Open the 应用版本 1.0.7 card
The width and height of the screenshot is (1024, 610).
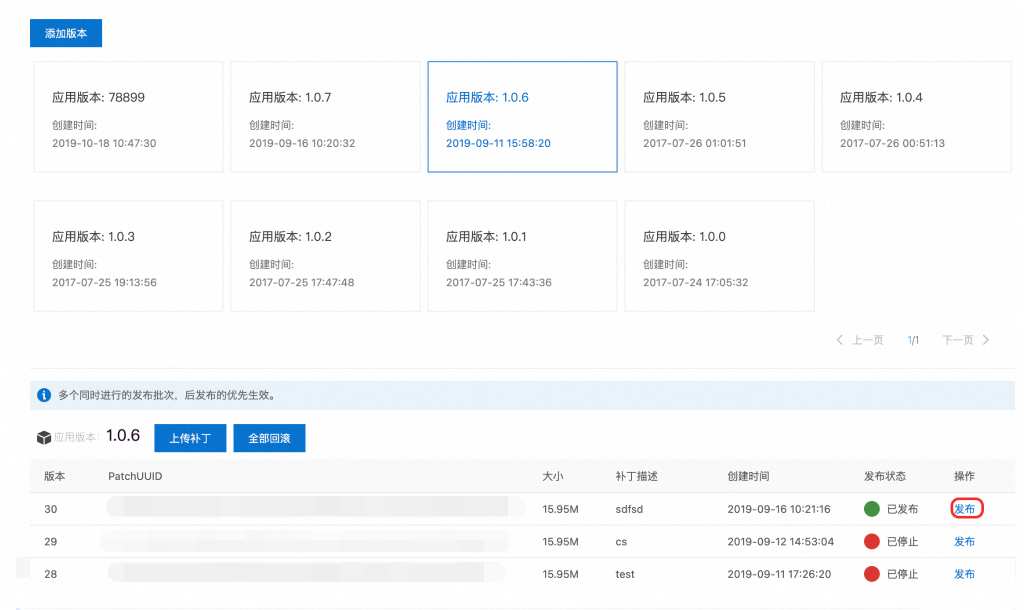tap(325, 117)
